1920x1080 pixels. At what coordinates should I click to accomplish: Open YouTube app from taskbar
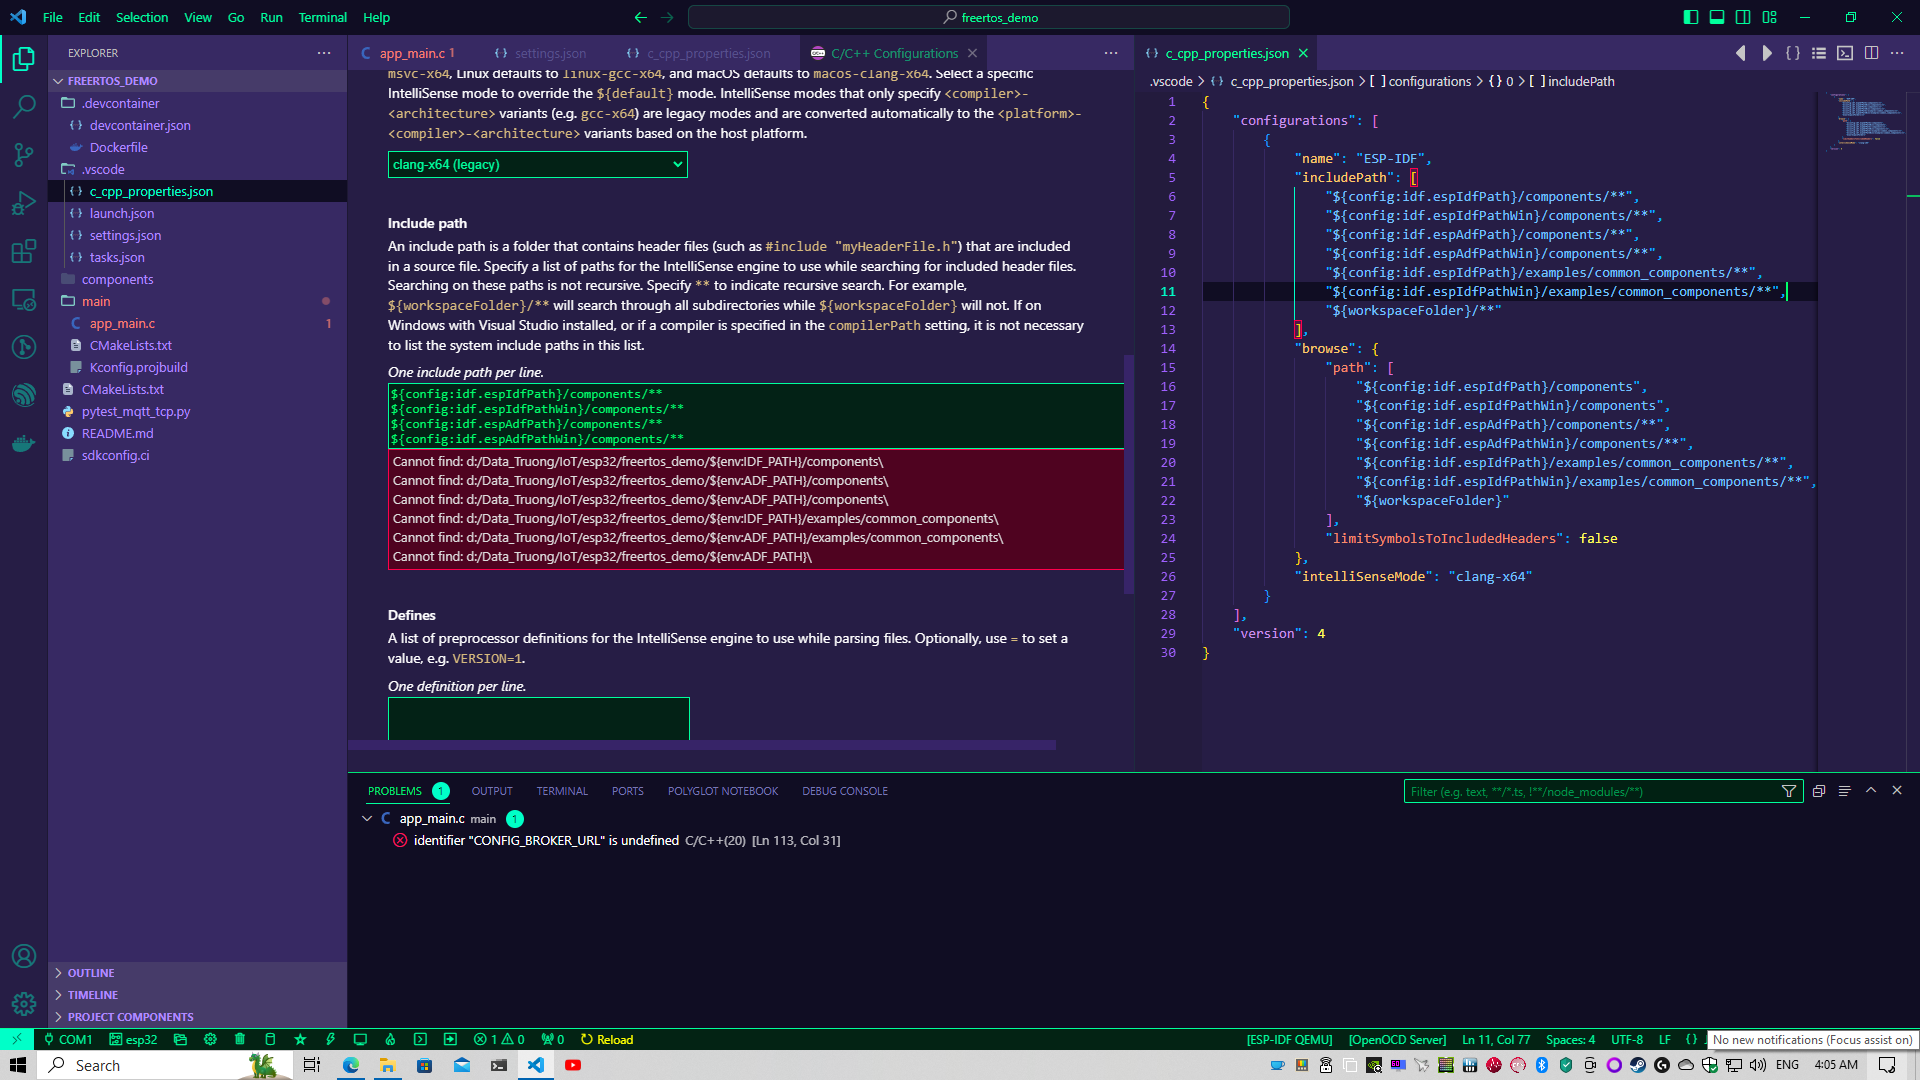tap(573, 1065)
